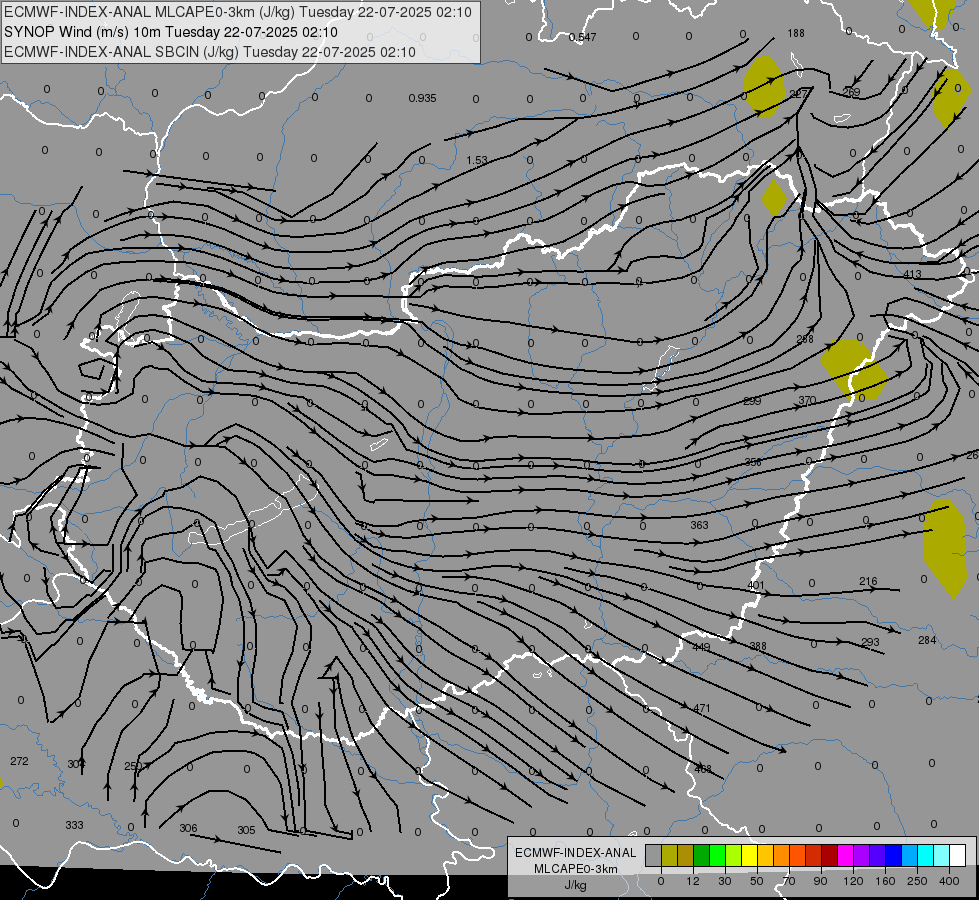Click the map value '0.935'

click(x=422, y=98)
